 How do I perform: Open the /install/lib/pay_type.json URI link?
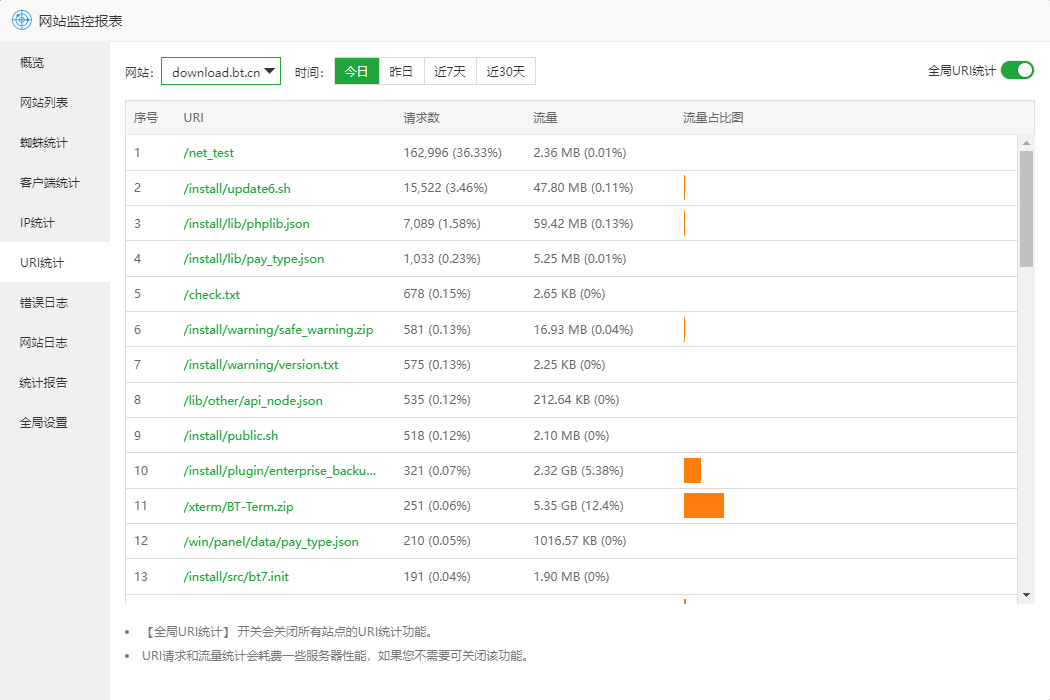pyautogui.click(x=254, y=259)
